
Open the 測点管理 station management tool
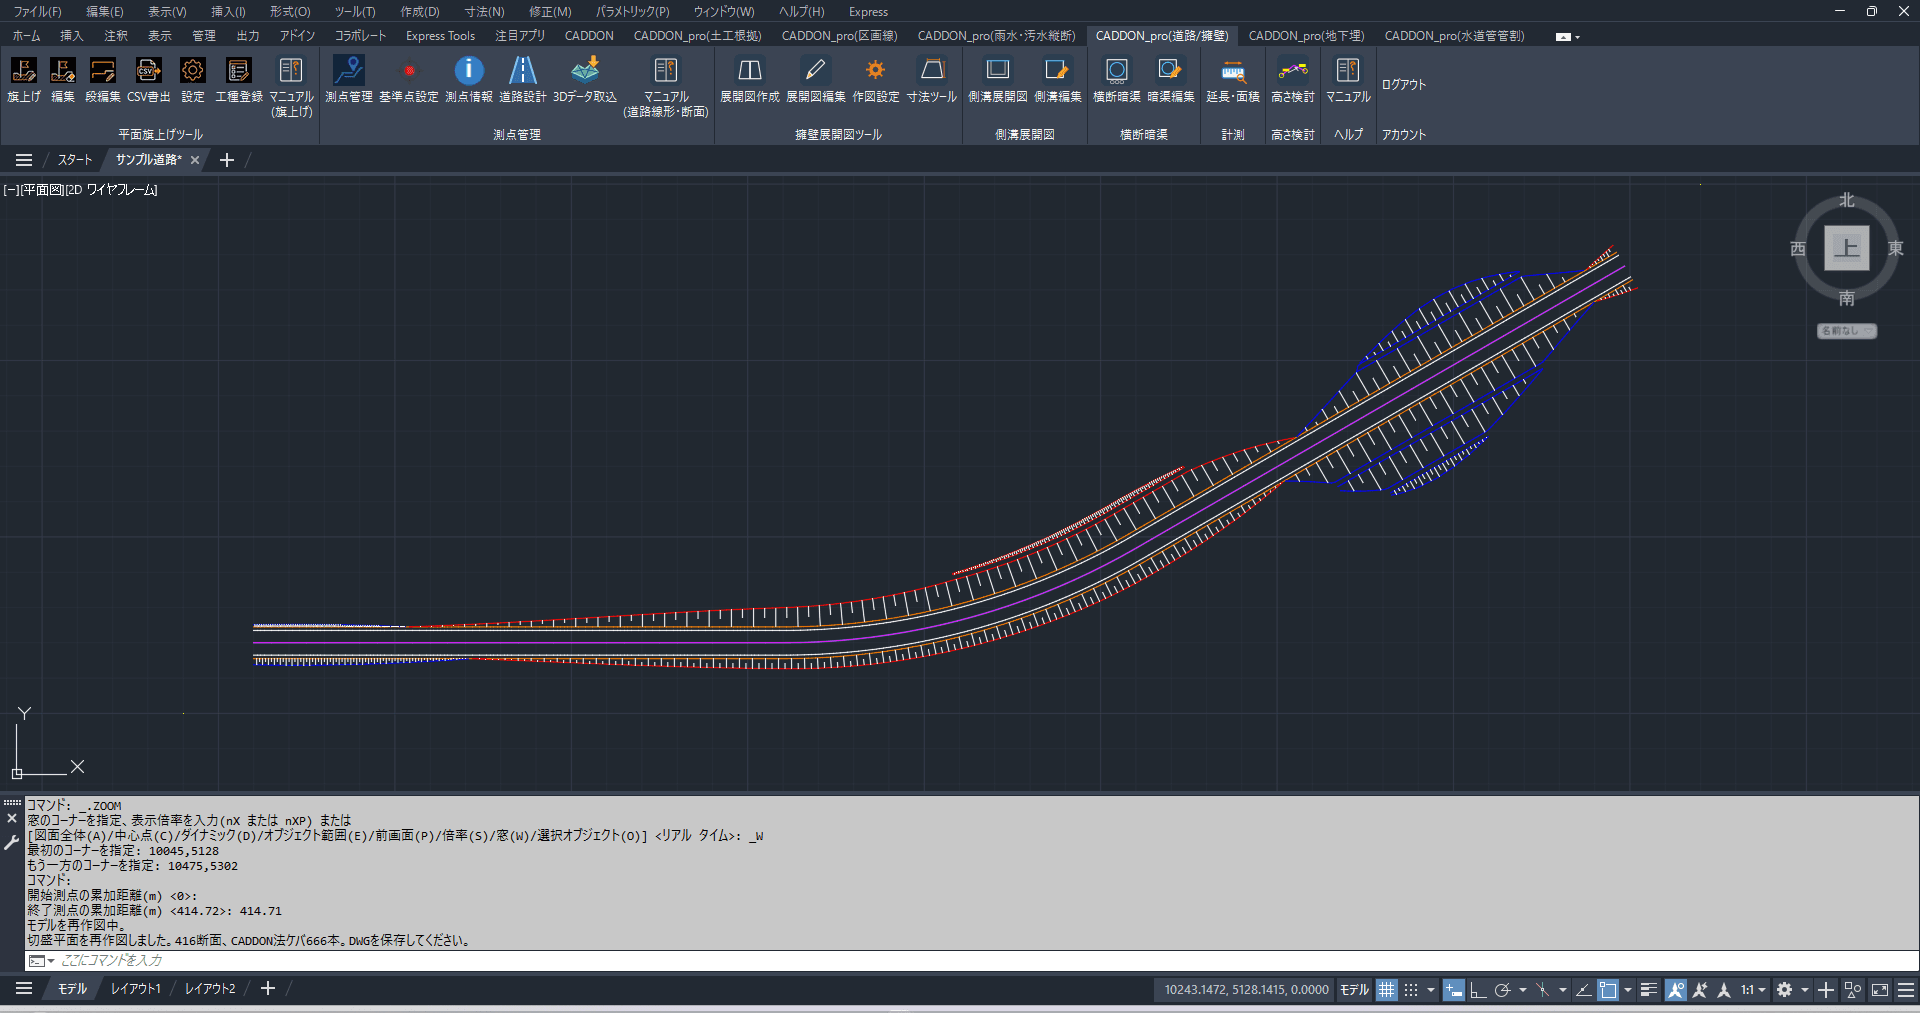click(x=348, y=79)
